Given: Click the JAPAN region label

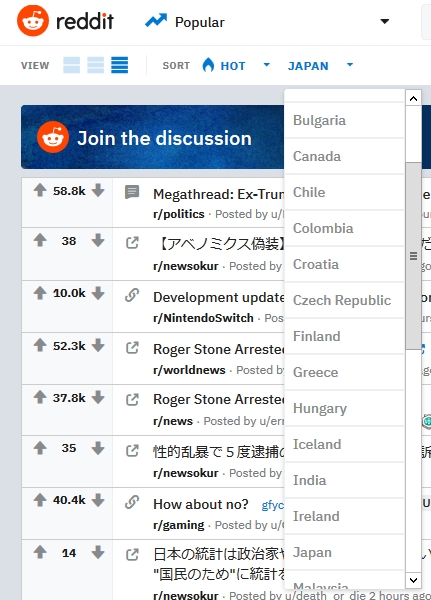Looking at the screenshot, I should [308, 66].
